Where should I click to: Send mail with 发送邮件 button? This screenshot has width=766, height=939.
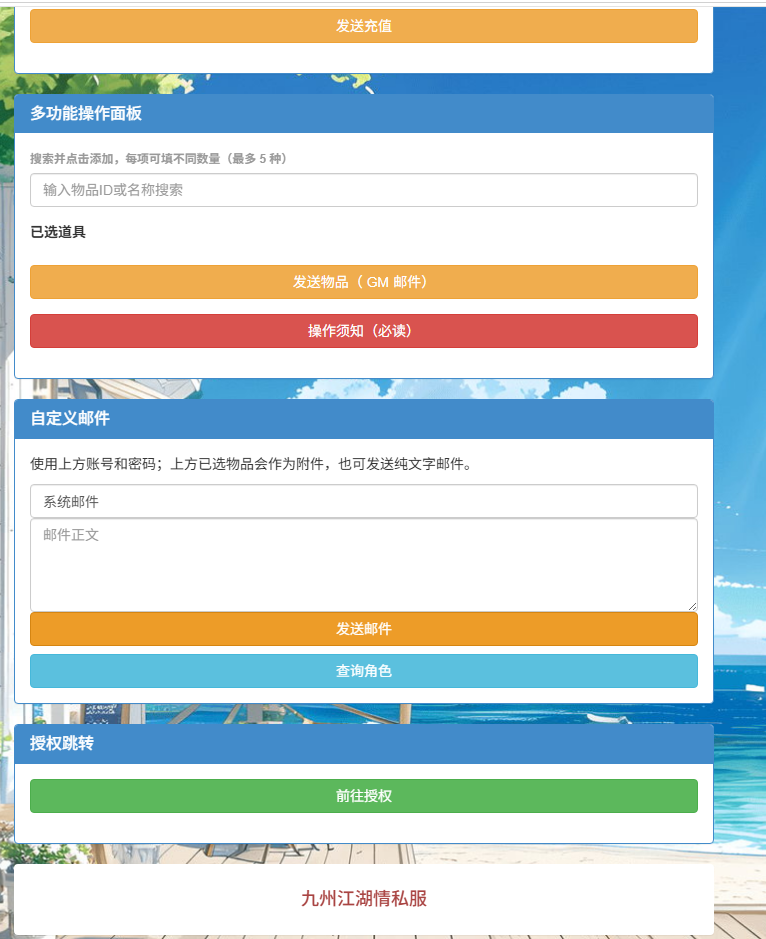coord(364,629)
